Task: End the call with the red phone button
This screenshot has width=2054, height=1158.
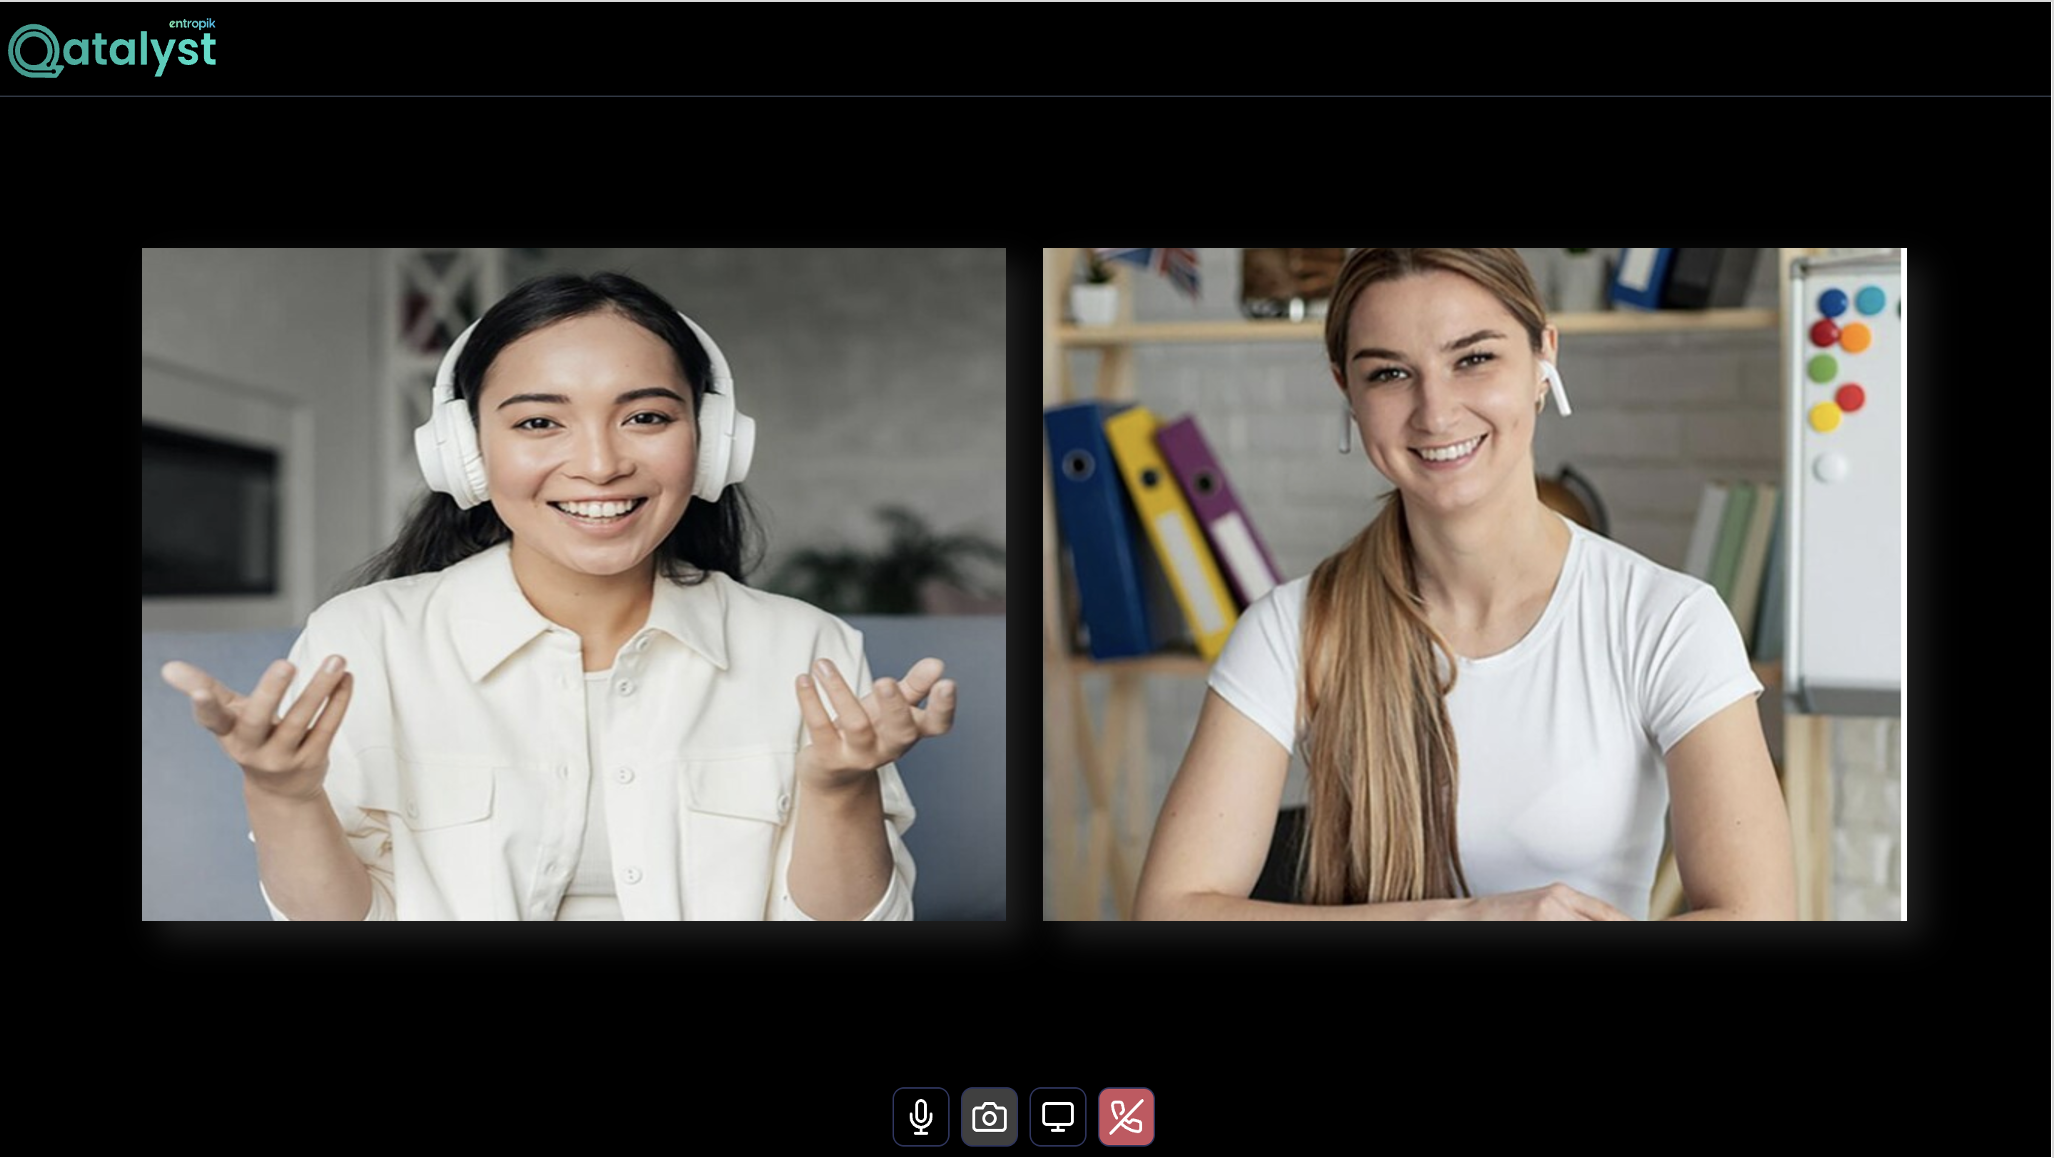Action: click(x=1126, y=1116)
